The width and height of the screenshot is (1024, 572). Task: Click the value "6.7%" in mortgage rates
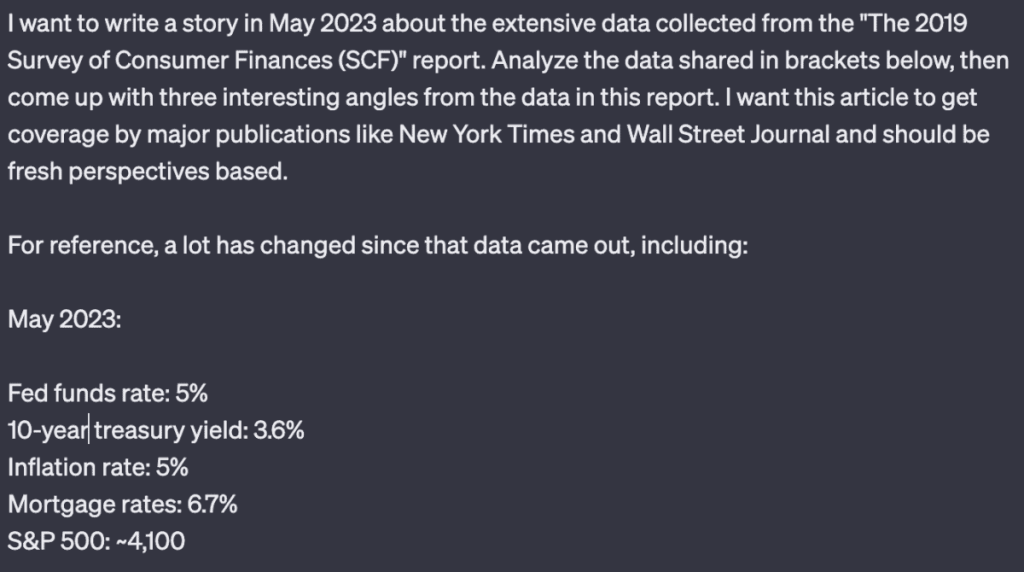(x=212, y=505)
